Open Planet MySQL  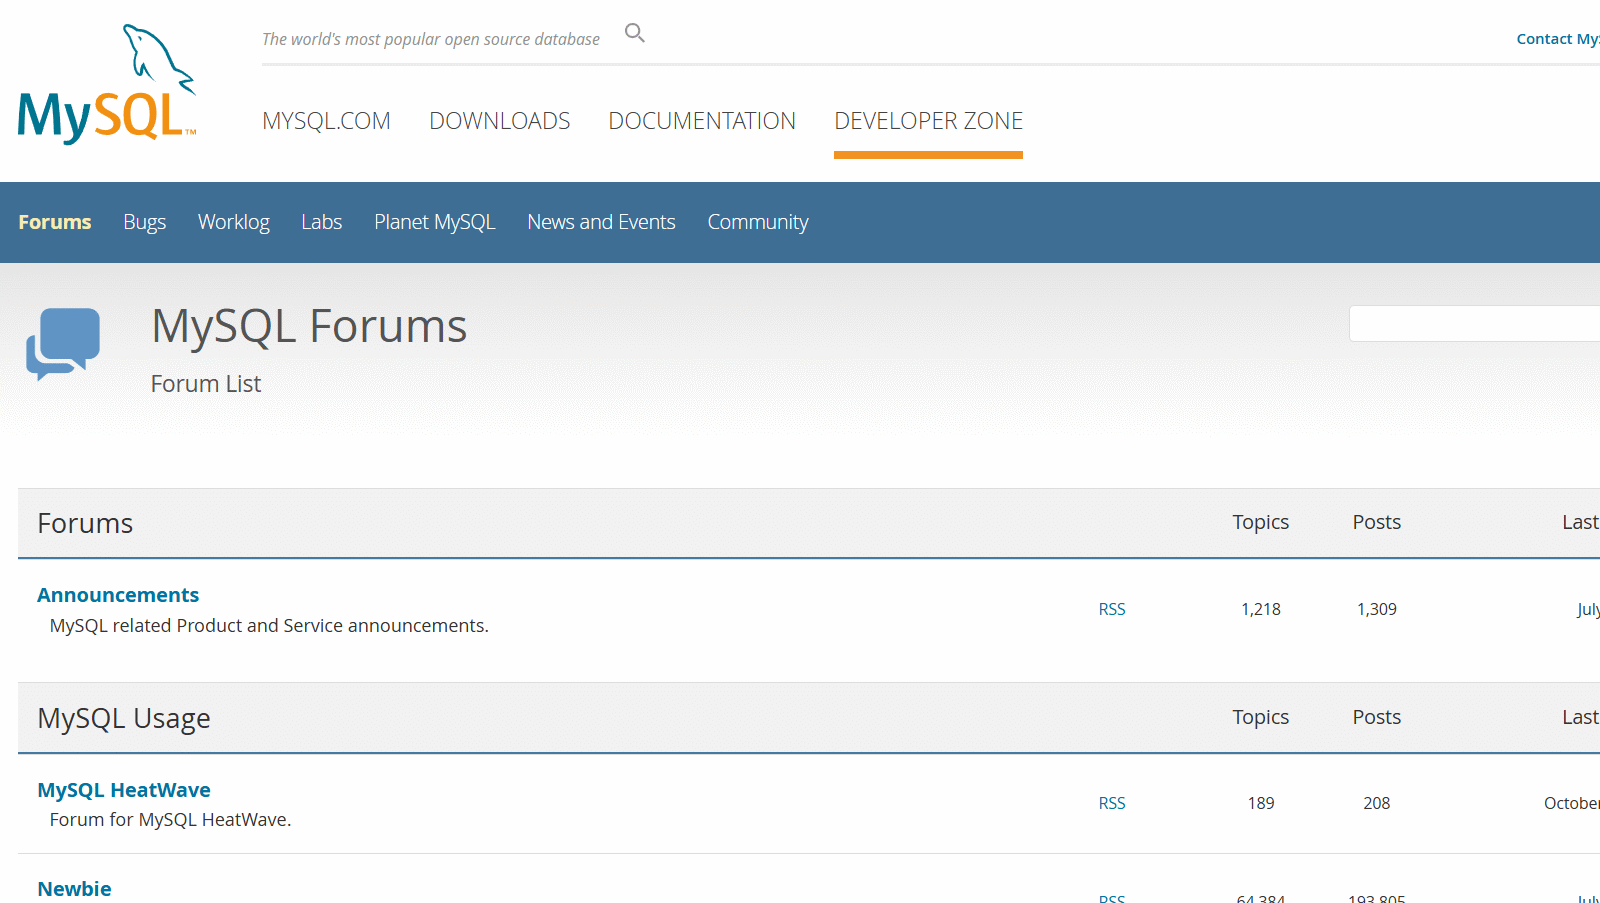[435, 222]
